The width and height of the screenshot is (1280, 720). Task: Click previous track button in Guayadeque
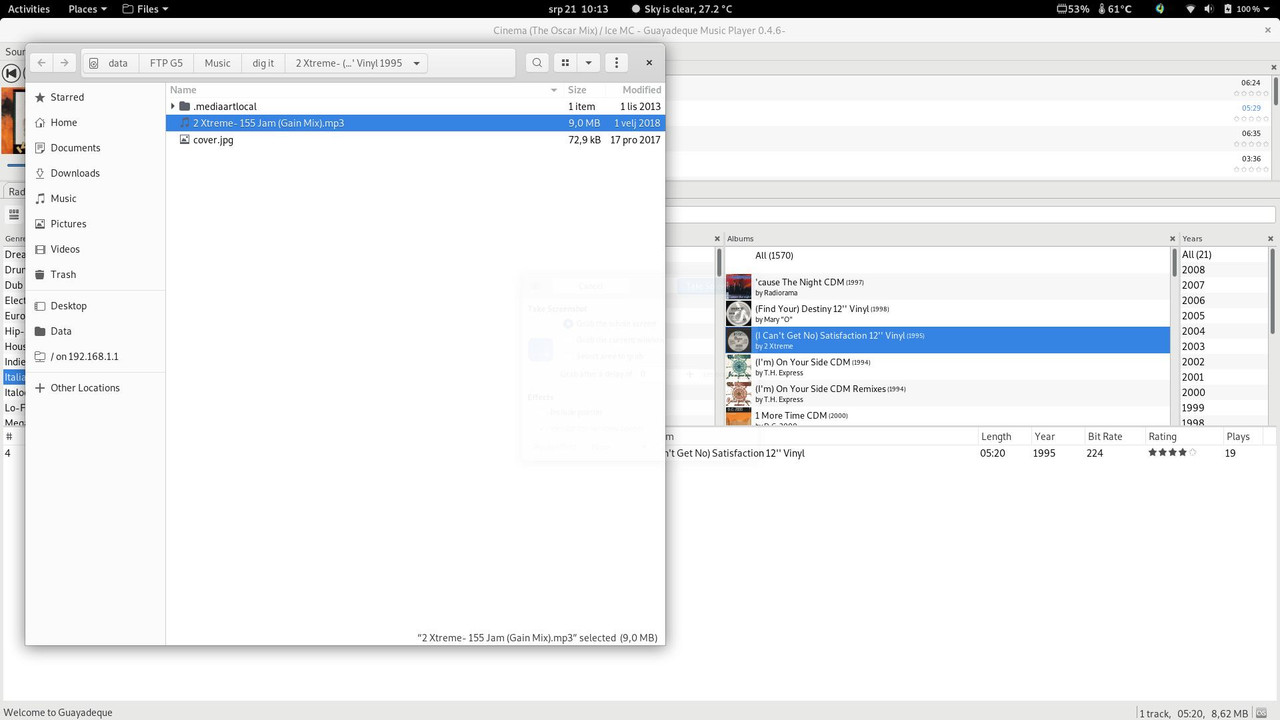coord(10,73)
